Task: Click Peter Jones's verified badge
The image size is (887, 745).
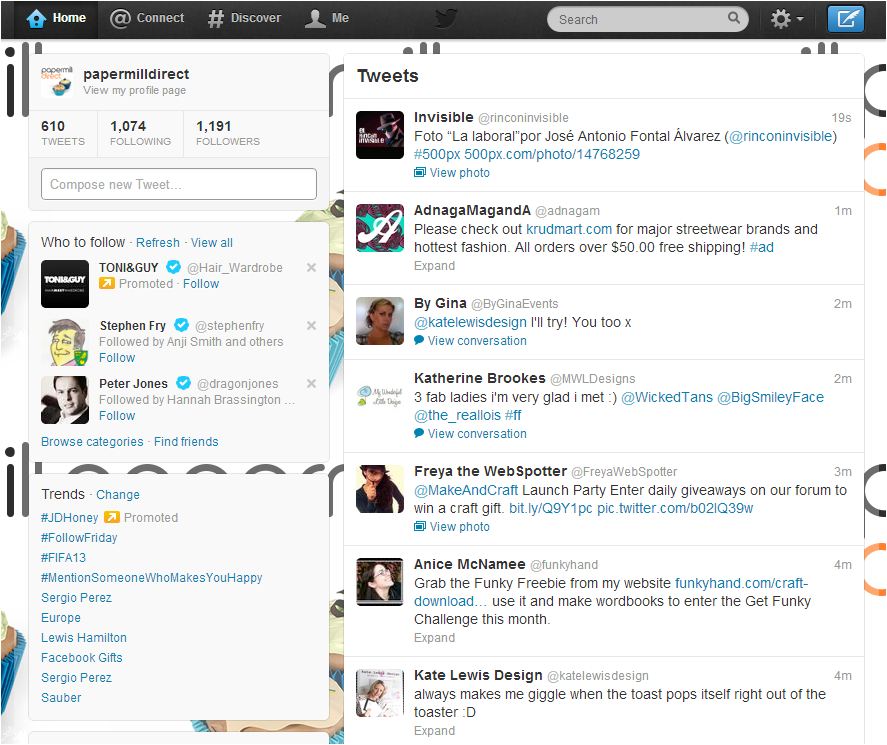Action: point(183,383)
